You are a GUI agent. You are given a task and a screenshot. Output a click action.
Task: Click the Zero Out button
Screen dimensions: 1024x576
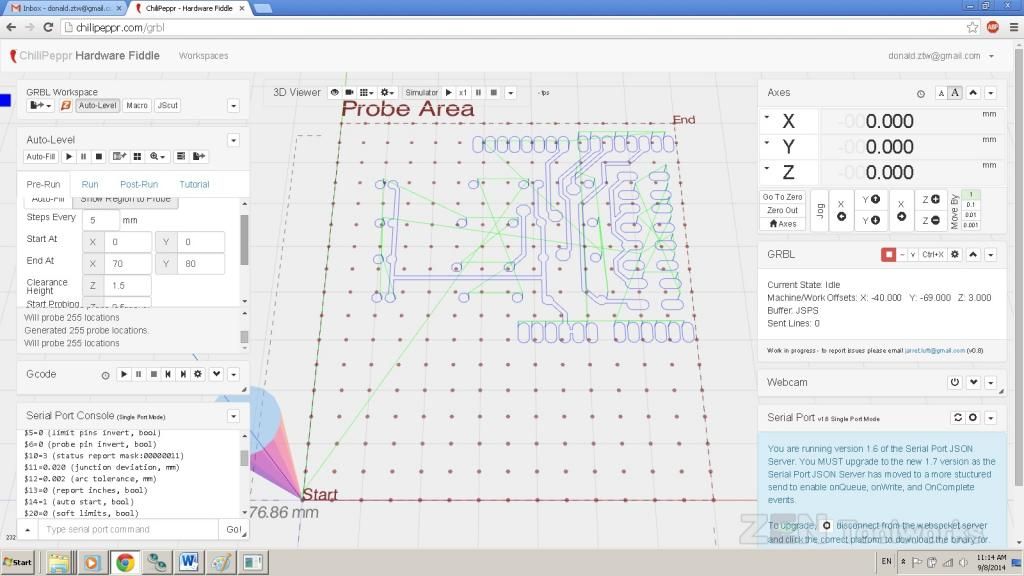[782, 210]
